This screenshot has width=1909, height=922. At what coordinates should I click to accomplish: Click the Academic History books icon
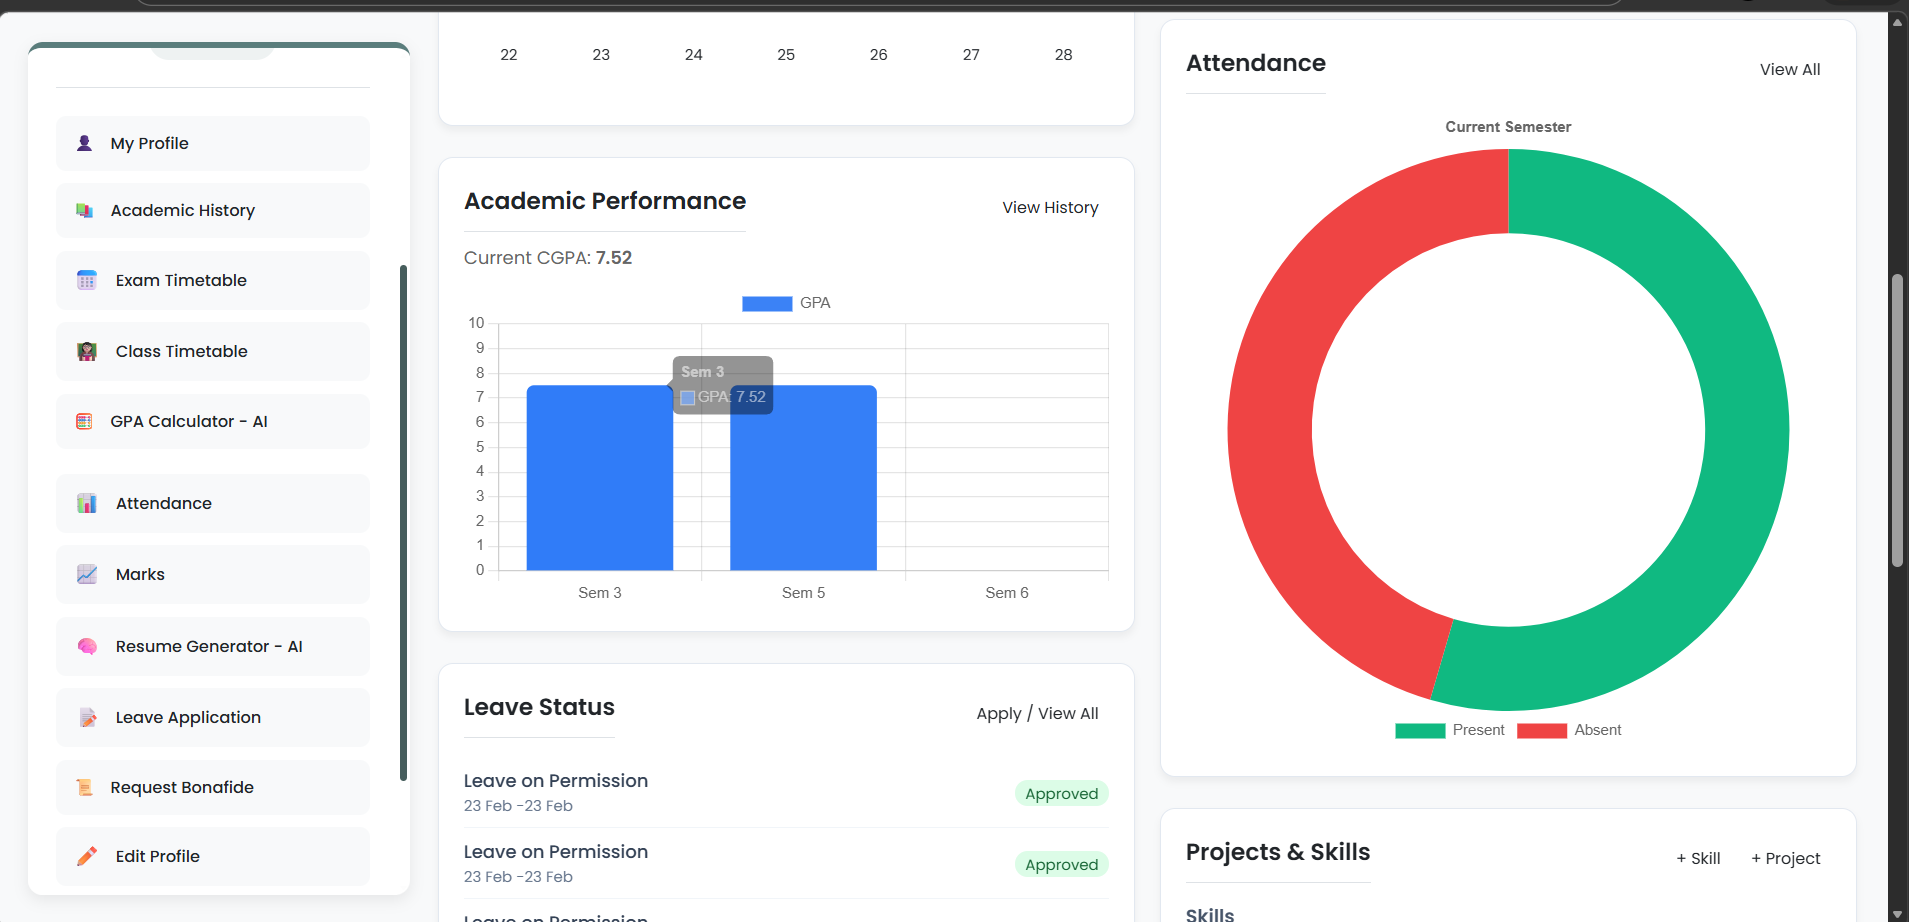85,210
